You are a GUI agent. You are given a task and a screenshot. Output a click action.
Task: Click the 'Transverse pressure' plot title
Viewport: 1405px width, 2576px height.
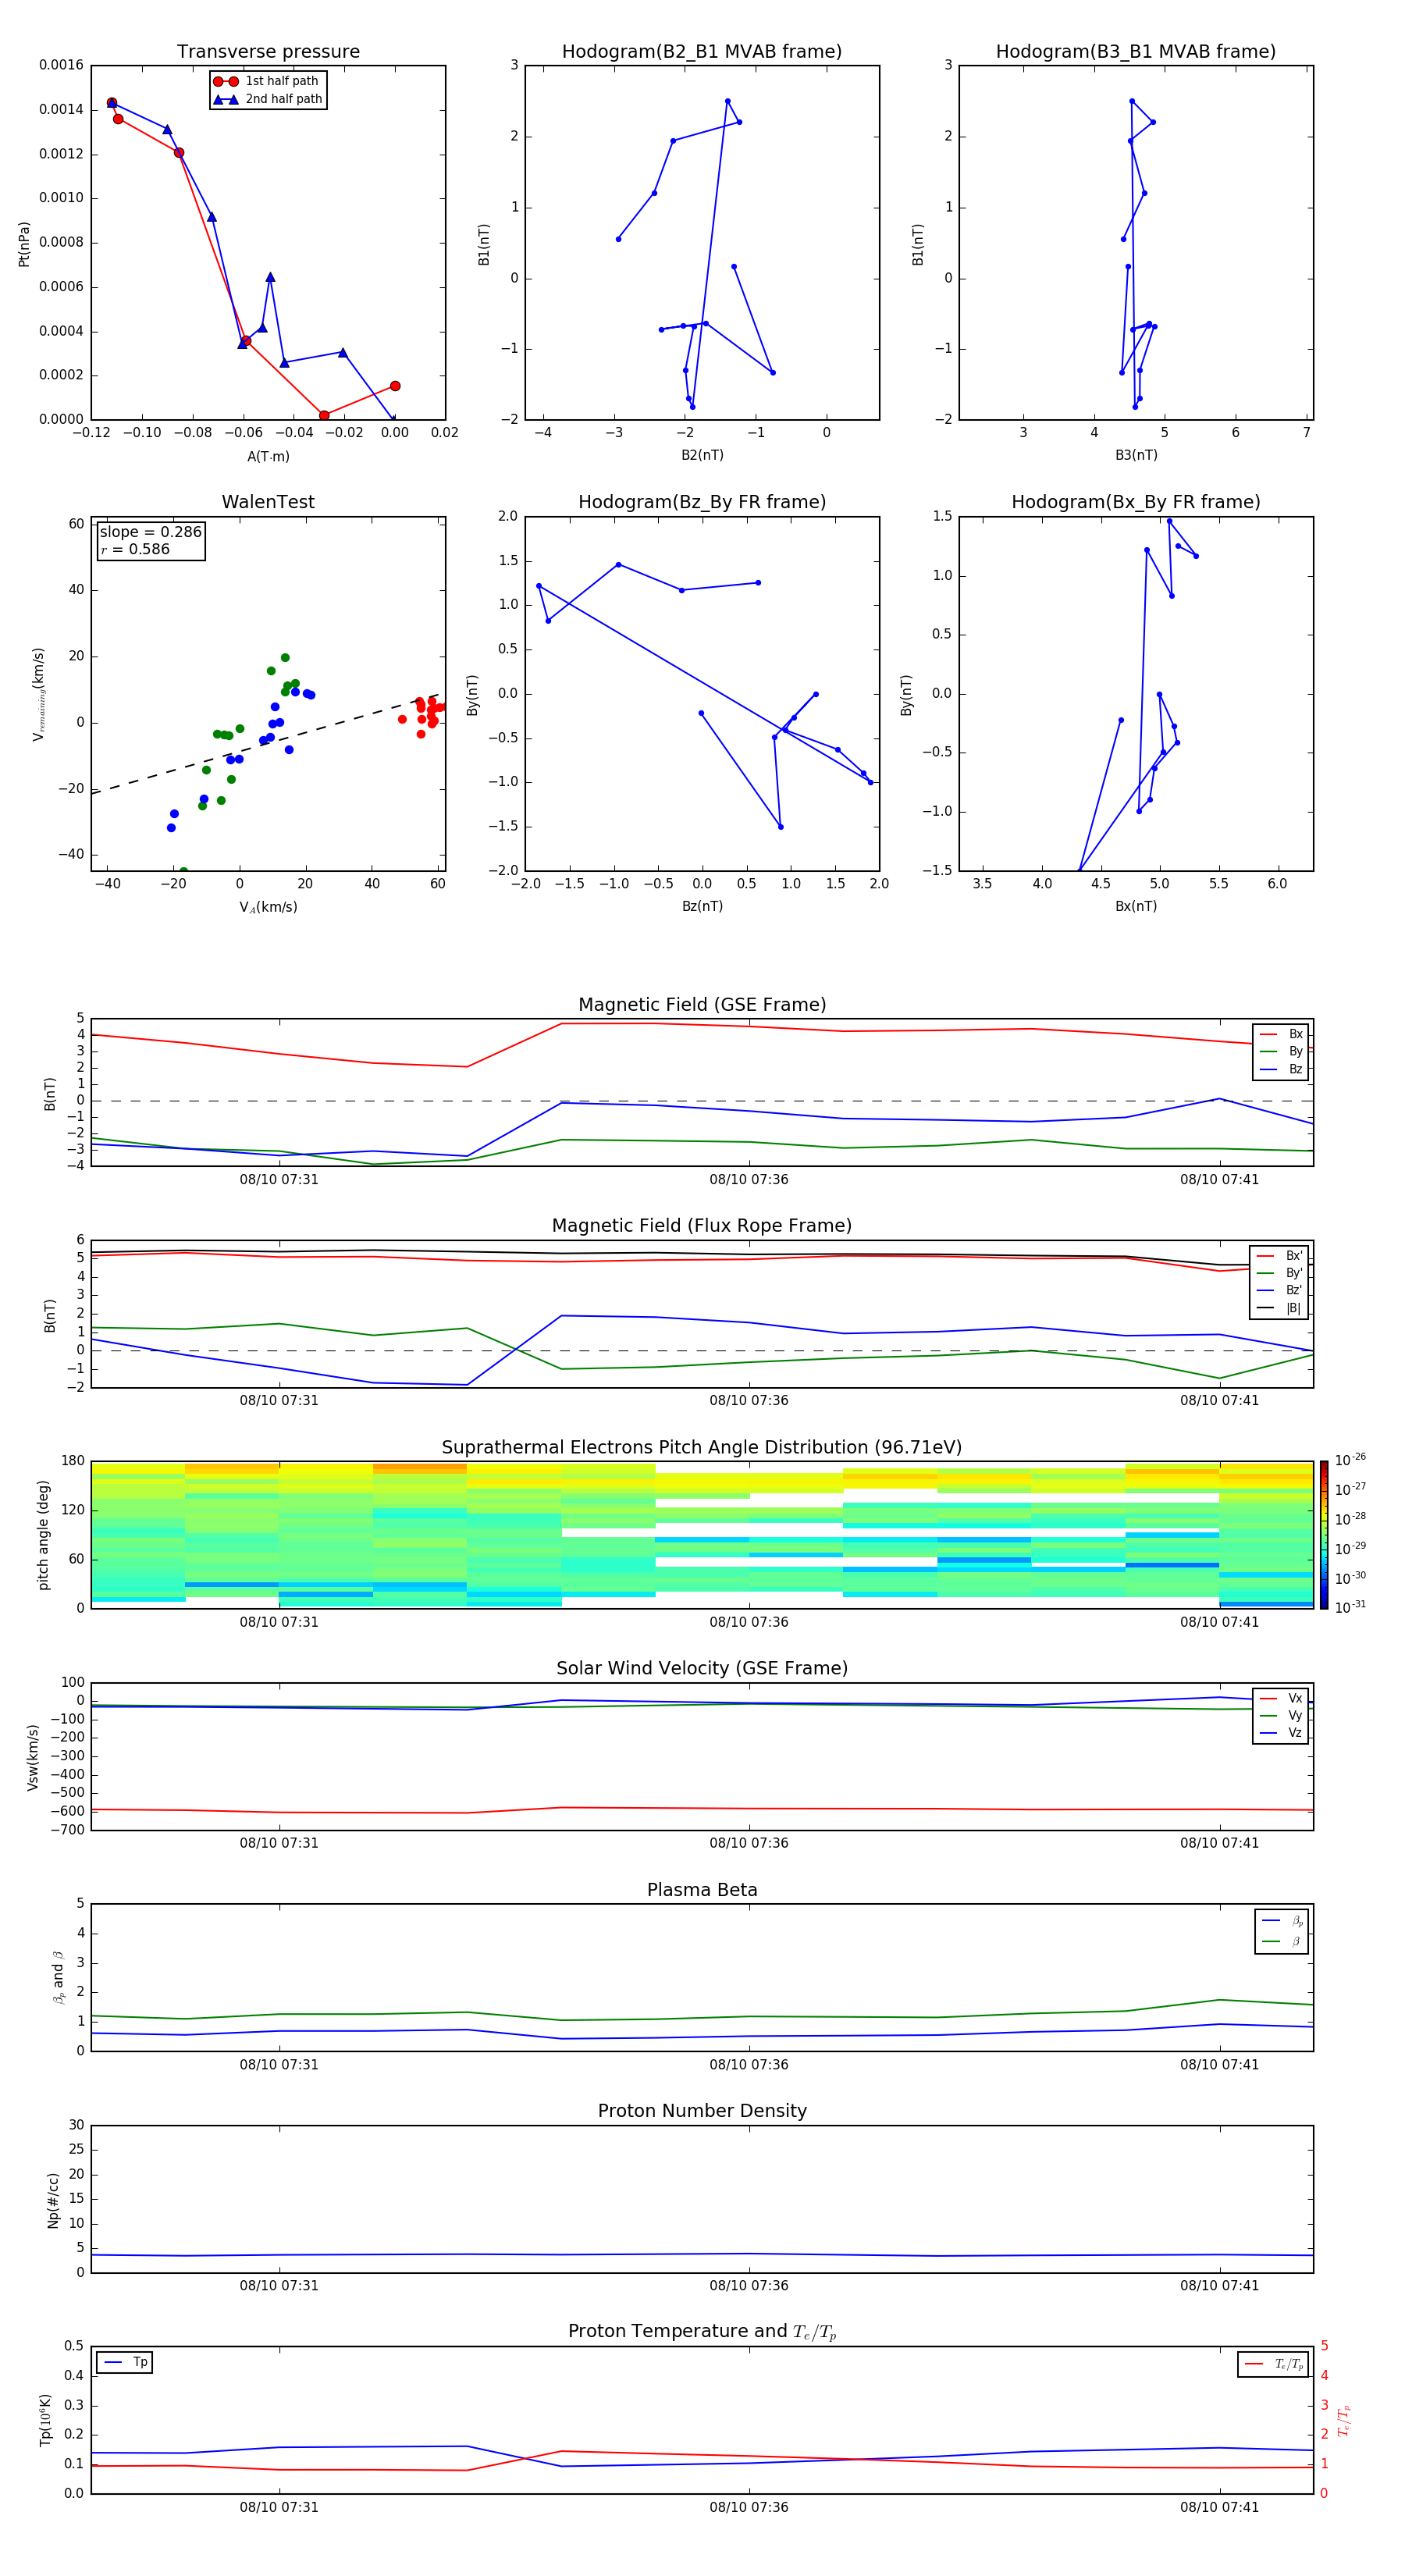tap(268, 52)
